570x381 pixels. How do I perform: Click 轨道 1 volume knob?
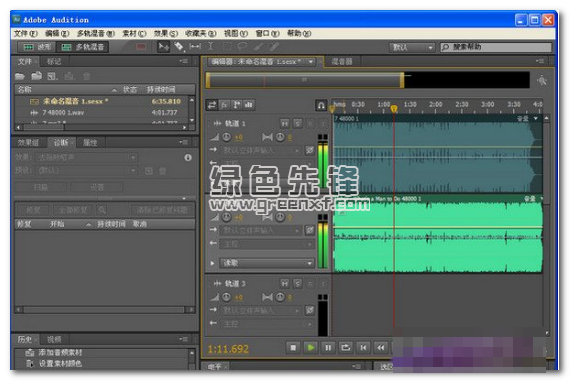point(226,137)
